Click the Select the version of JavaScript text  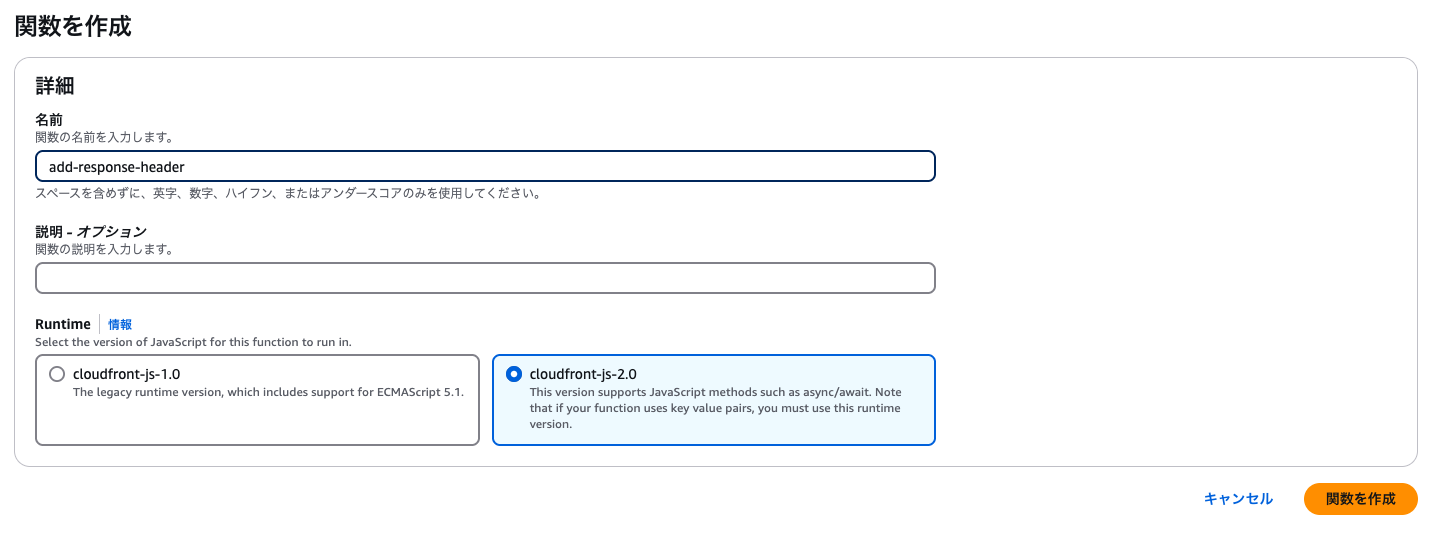pos(193,342)
